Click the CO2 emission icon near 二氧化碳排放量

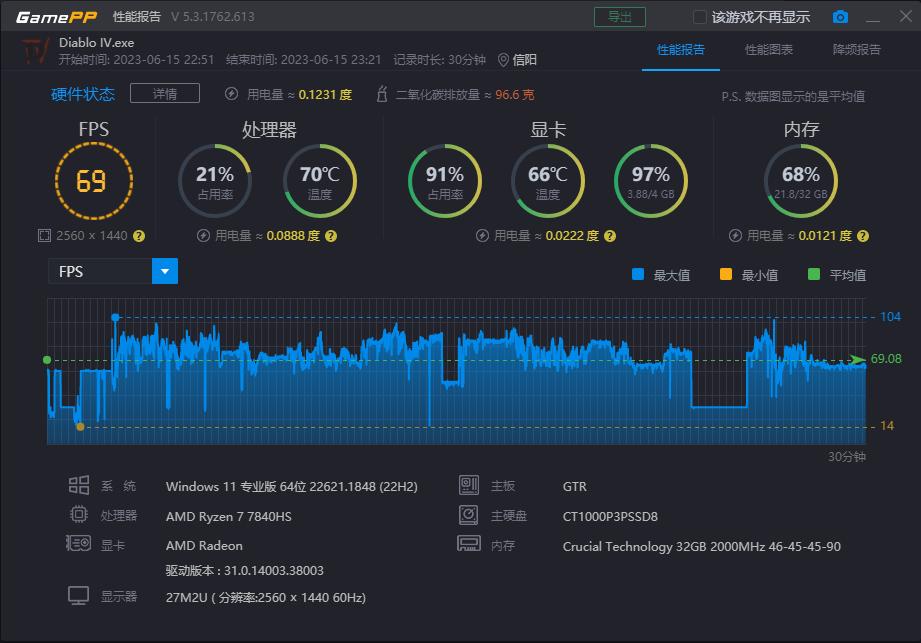[x=381, y=95]
